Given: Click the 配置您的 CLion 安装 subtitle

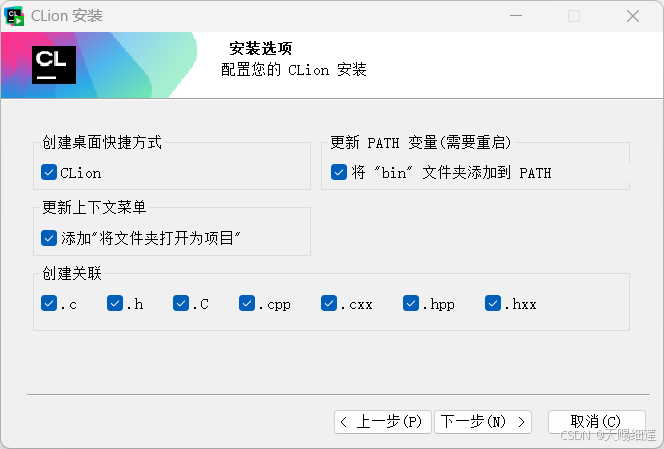Looking at the screenshot, I should (x=293, y=69).
